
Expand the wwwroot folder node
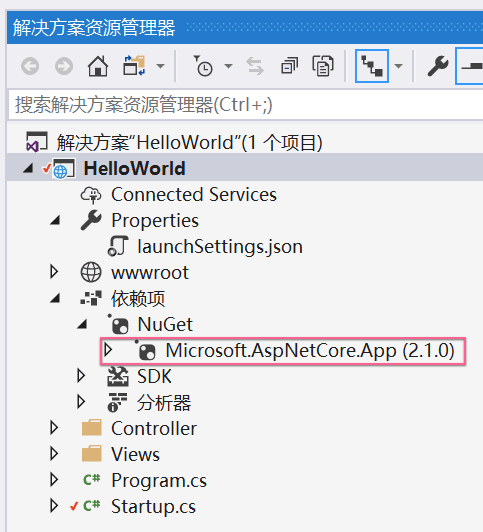click(x=54, y=272)
